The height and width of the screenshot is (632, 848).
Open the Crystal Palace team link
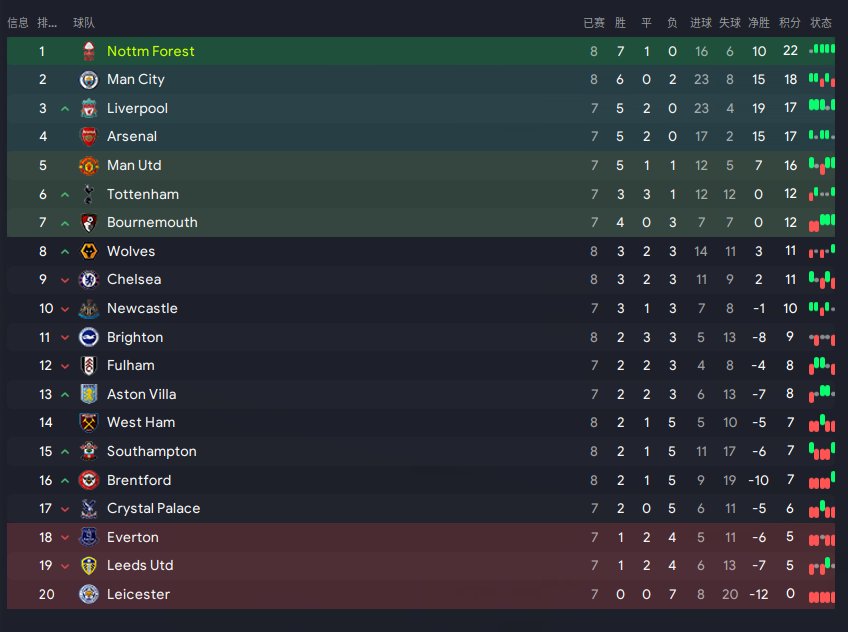[x=154, y=508]
